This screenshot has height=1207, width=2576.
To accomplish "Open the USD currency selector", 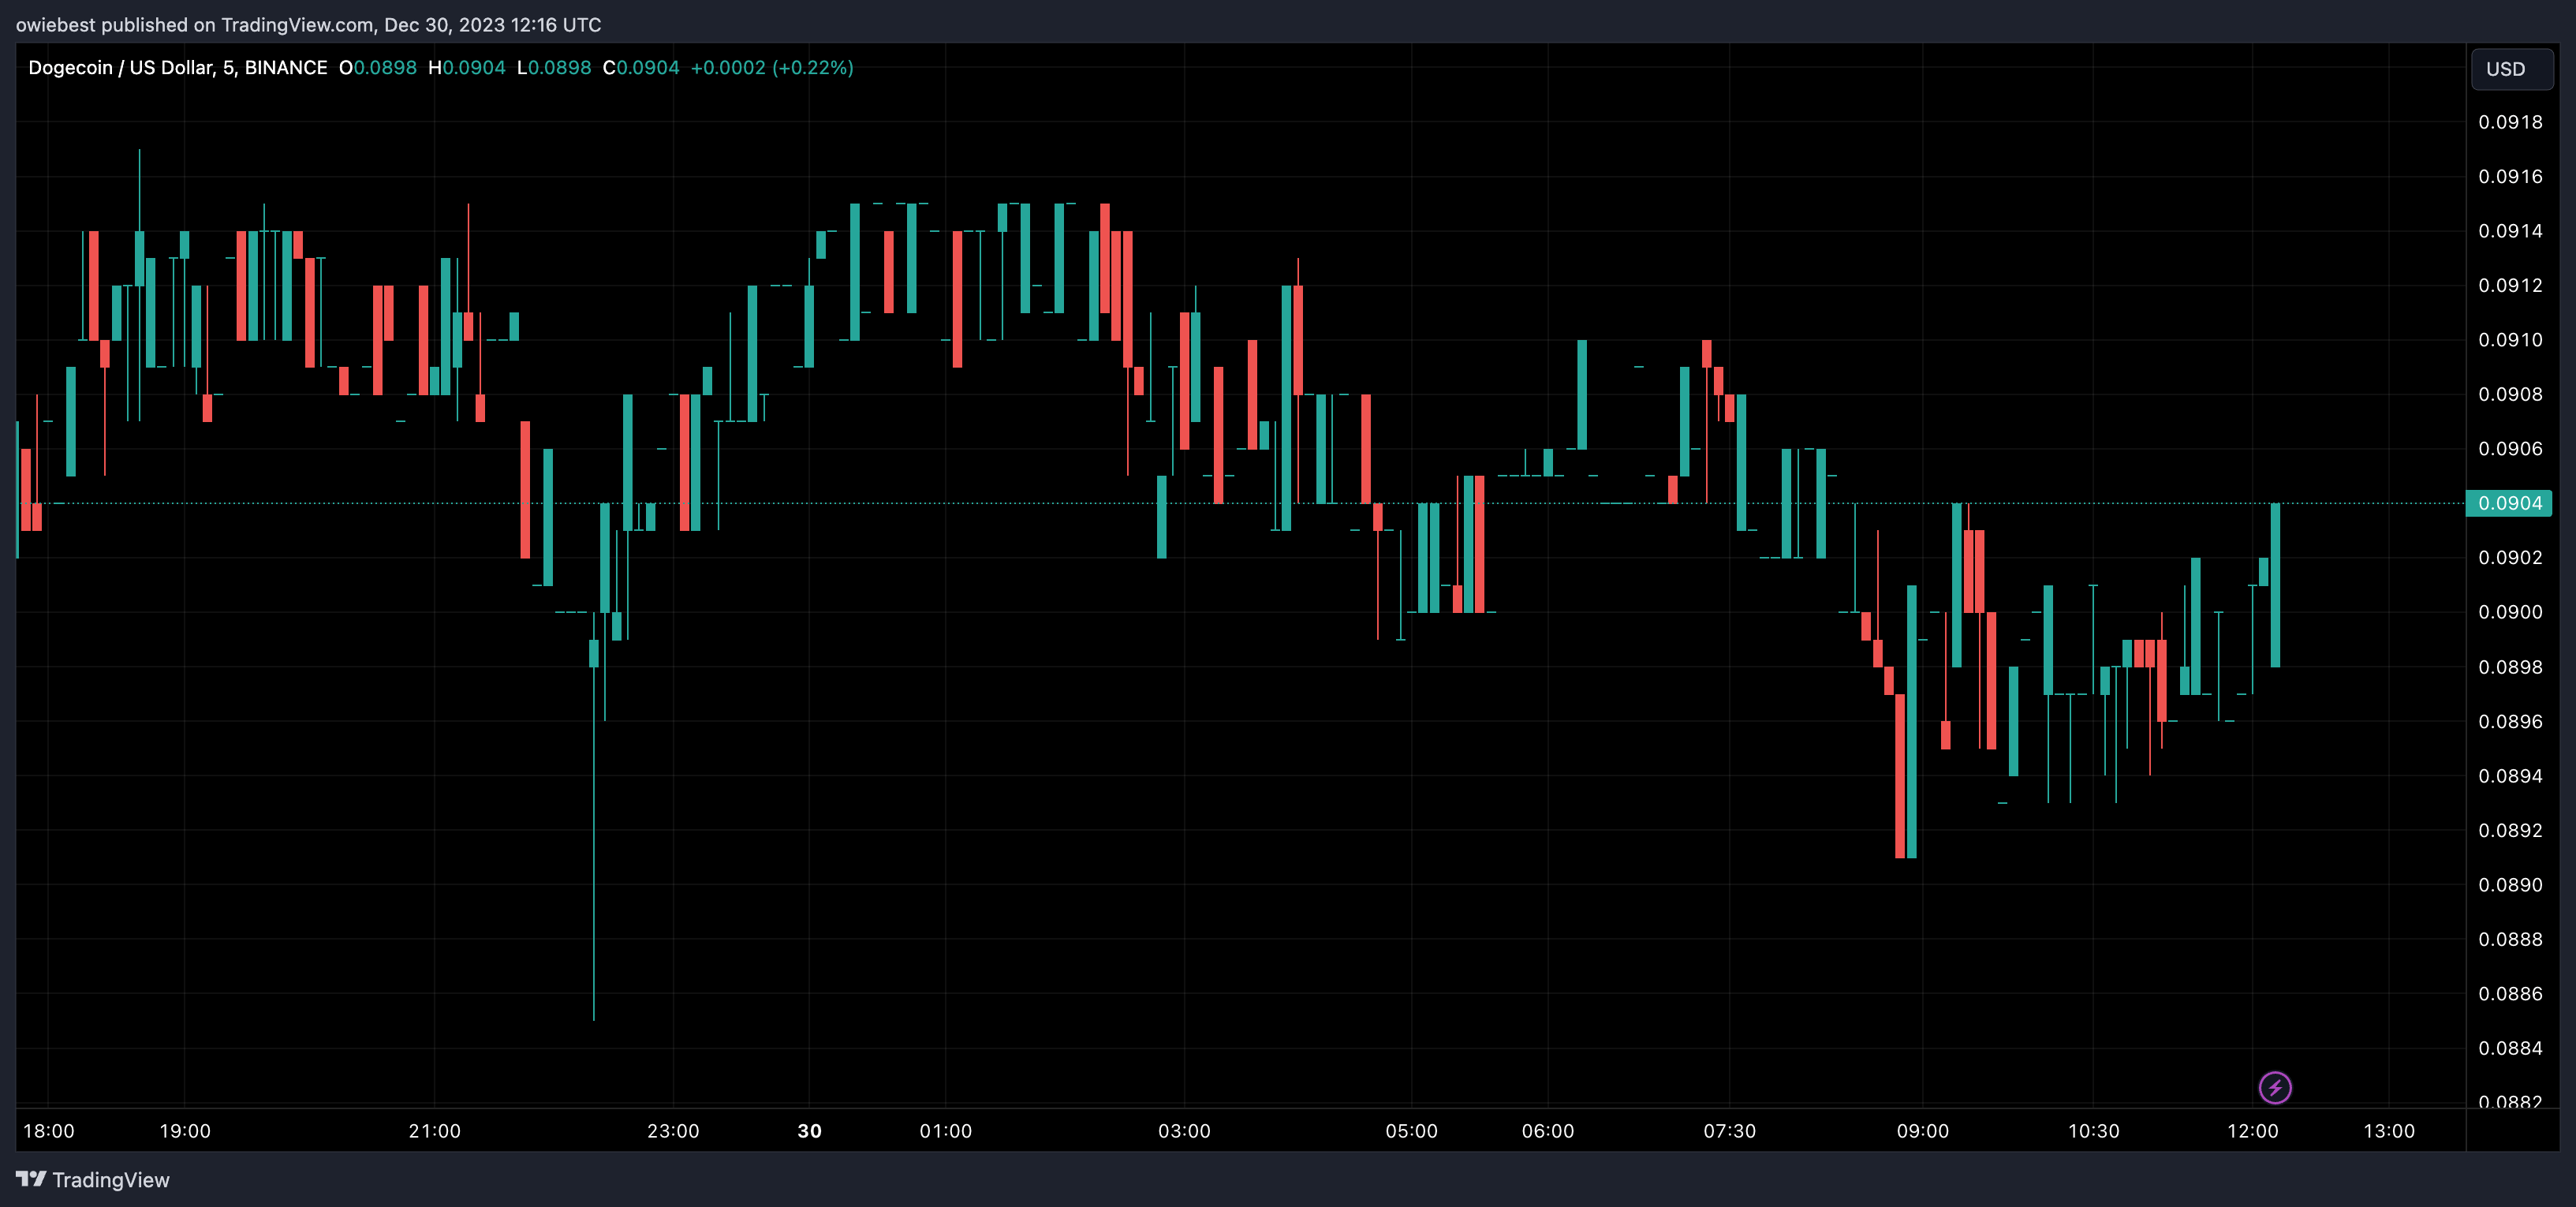I will click(2511, 69).
